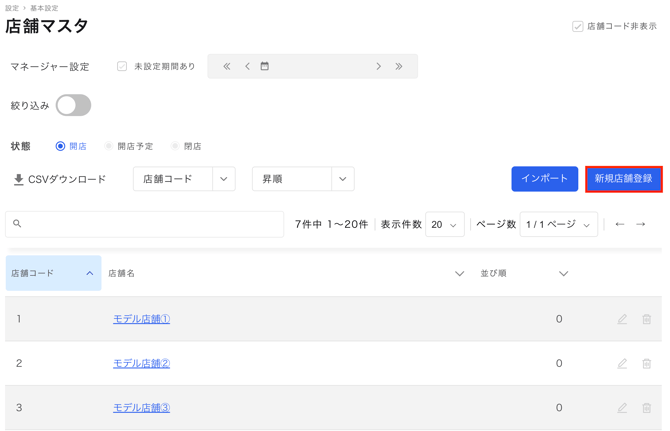Open the モデル店舗② link
This screenshot has height=431, width=670.
(x=141, y=364)
